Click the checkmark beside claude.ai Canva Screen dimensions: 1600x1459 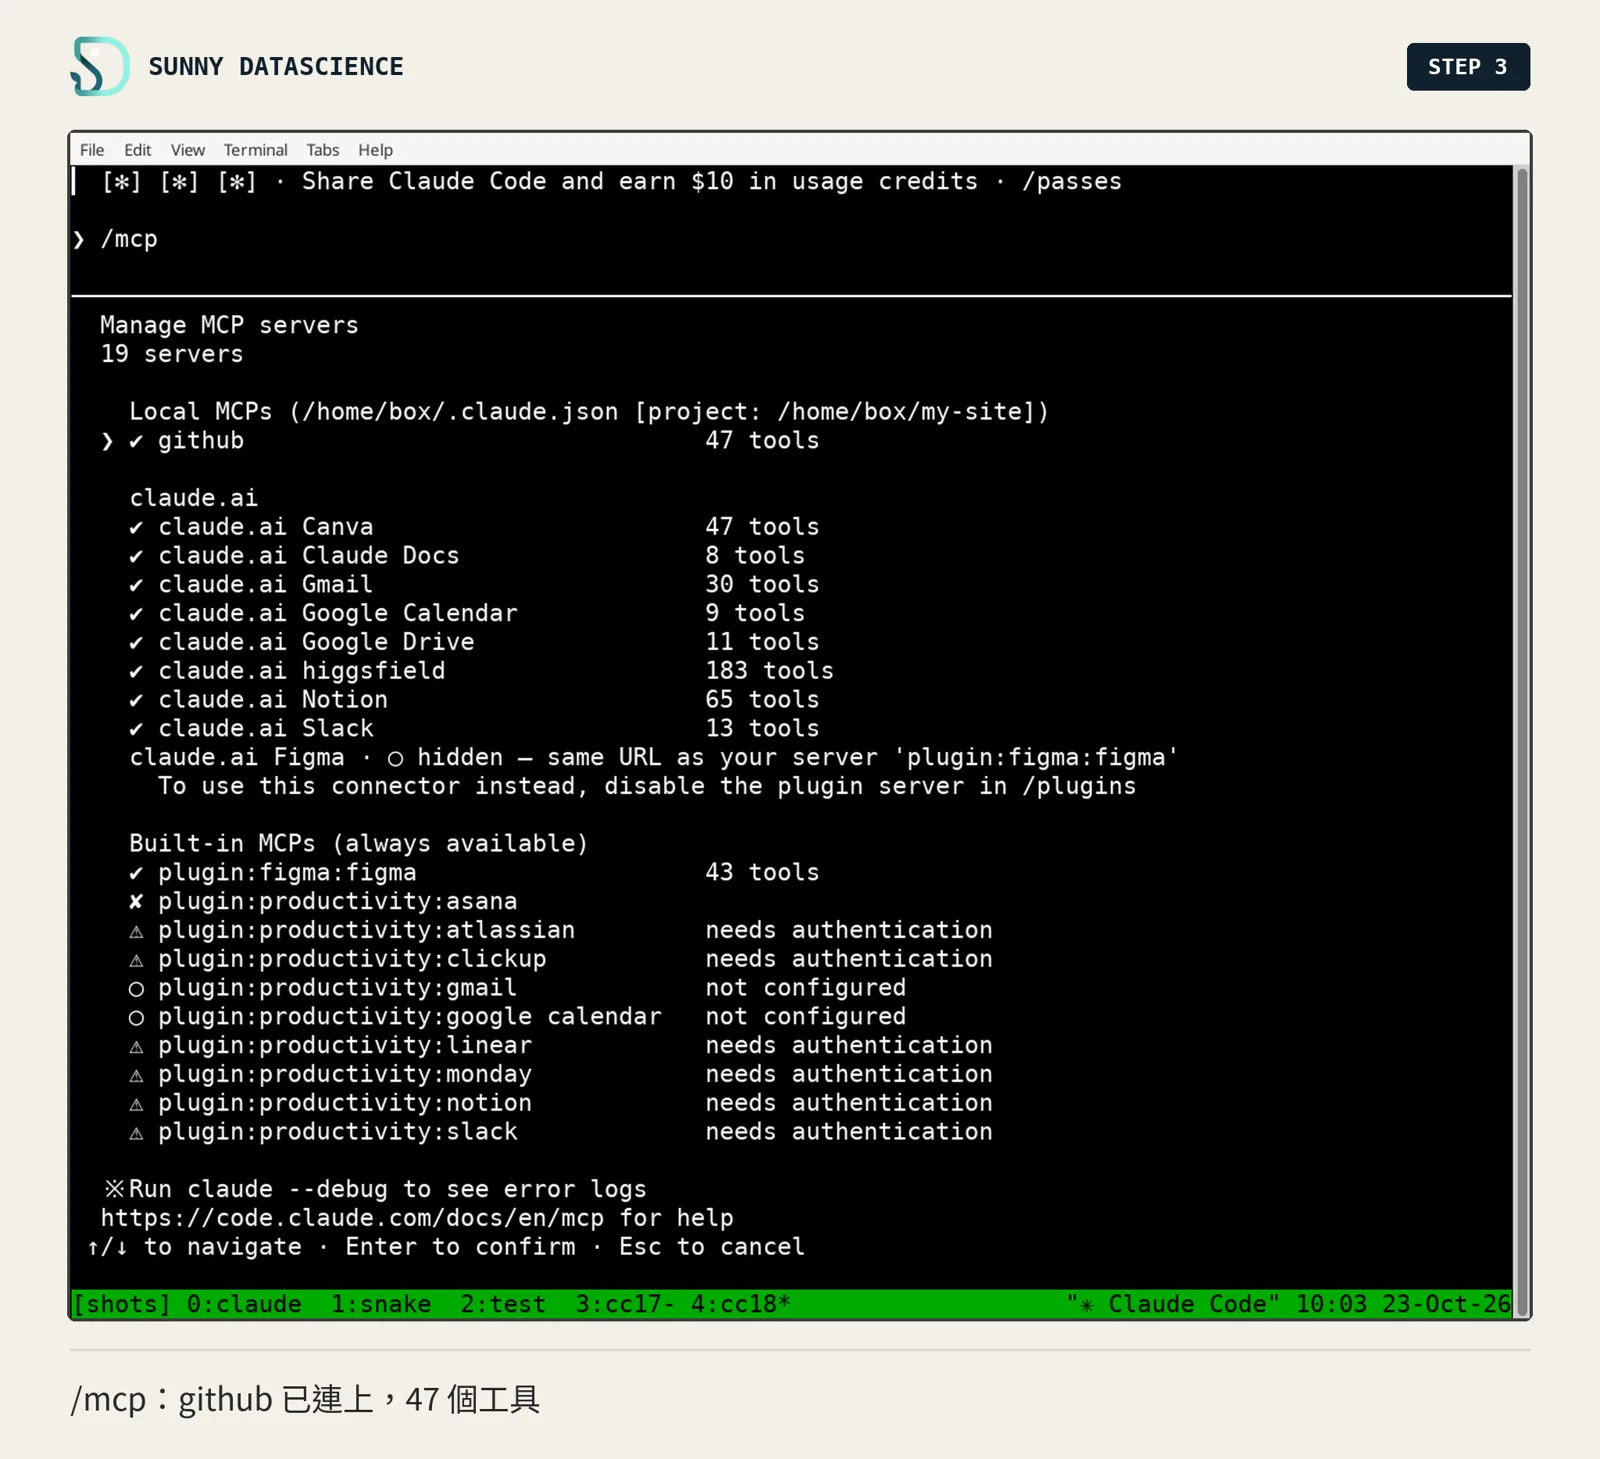136,527
